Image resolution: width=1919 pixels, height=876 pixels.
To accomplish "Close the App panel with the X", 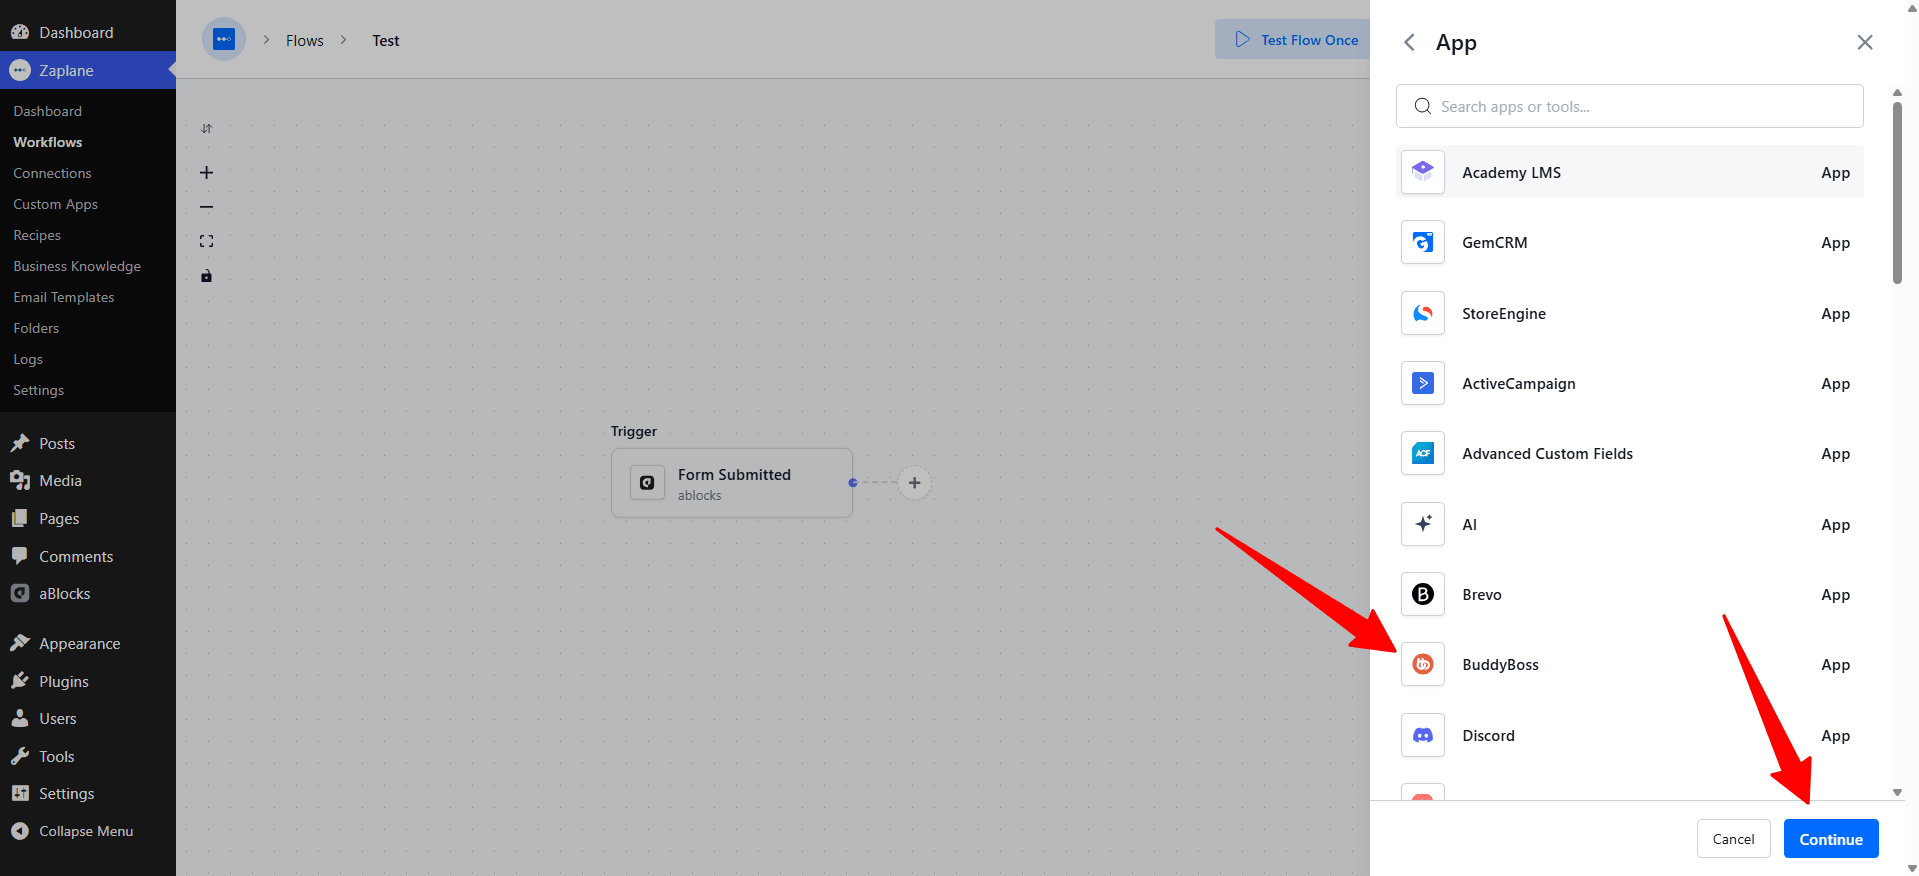I will [1865, 42].
